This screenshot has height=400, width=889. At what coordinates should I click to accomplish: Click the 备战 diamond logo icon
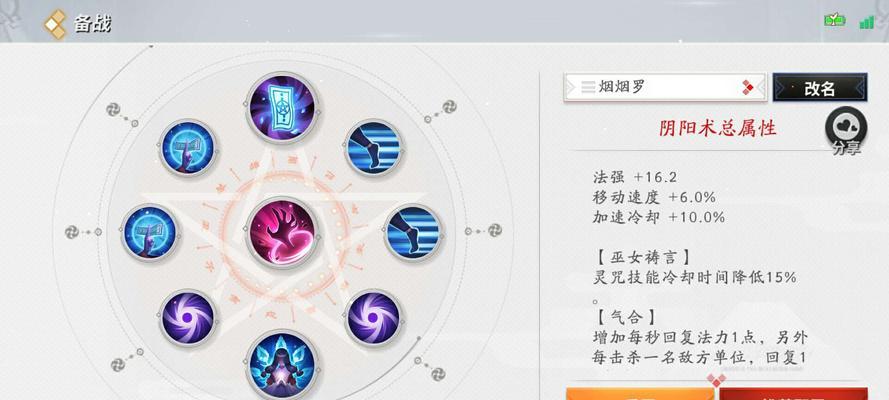click(x=56, y=24)
